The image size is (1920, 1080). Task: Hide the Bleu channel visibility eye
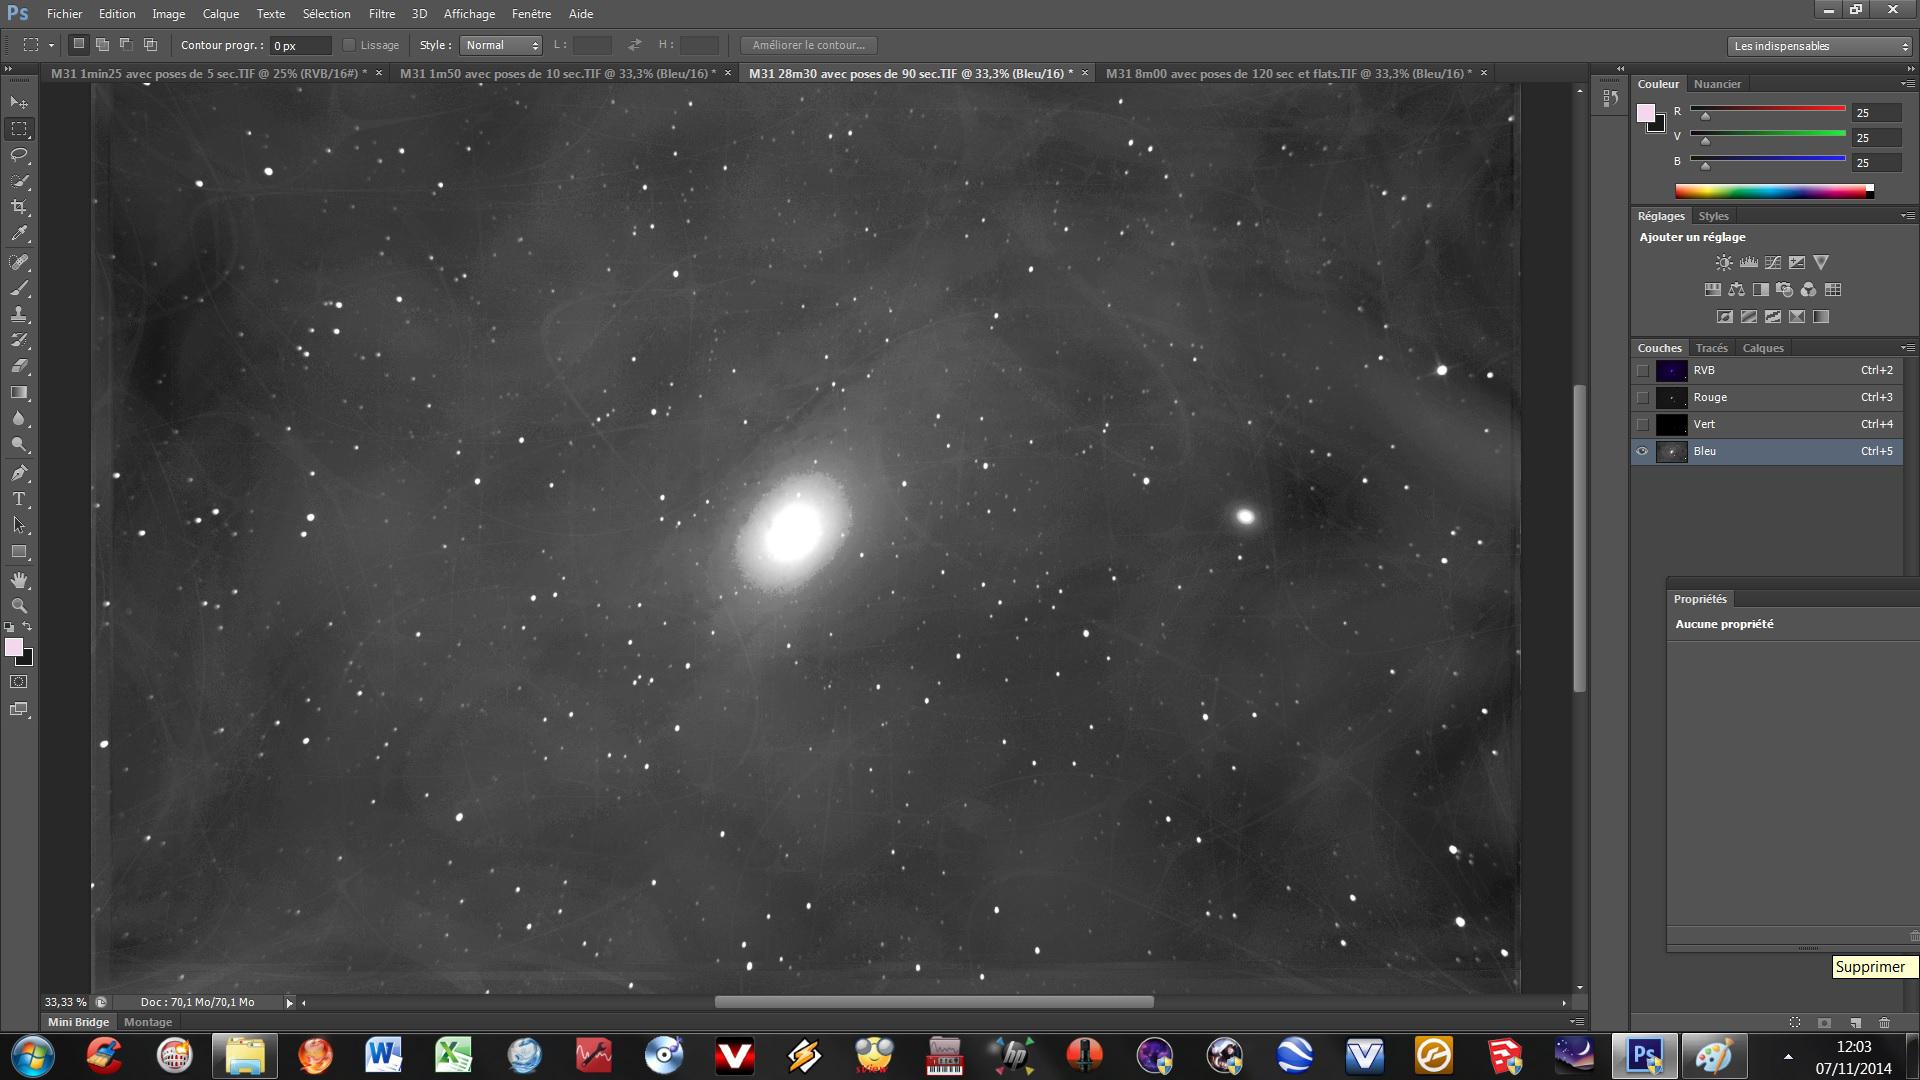[1642, 451]
